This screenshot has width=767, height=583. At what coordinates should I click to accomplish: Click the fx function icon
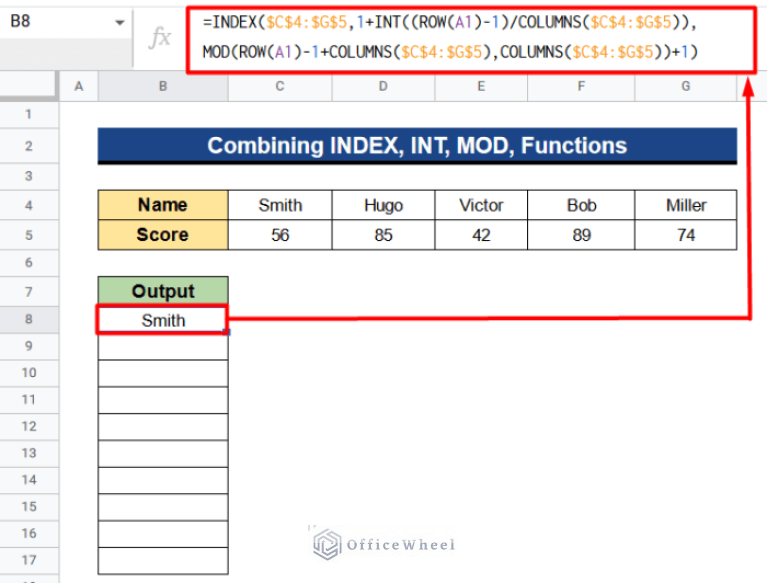pyautogui.click(x=159, y=38)
